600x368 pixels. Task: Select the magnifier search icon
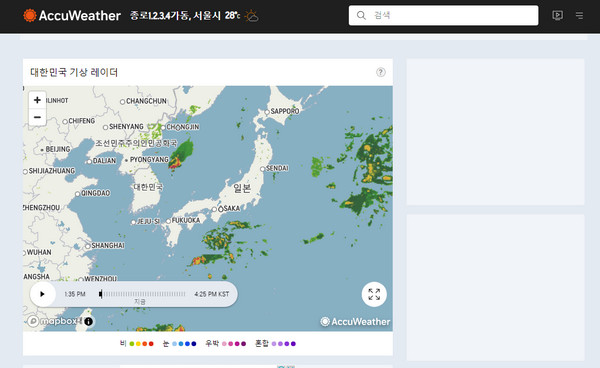361,15
